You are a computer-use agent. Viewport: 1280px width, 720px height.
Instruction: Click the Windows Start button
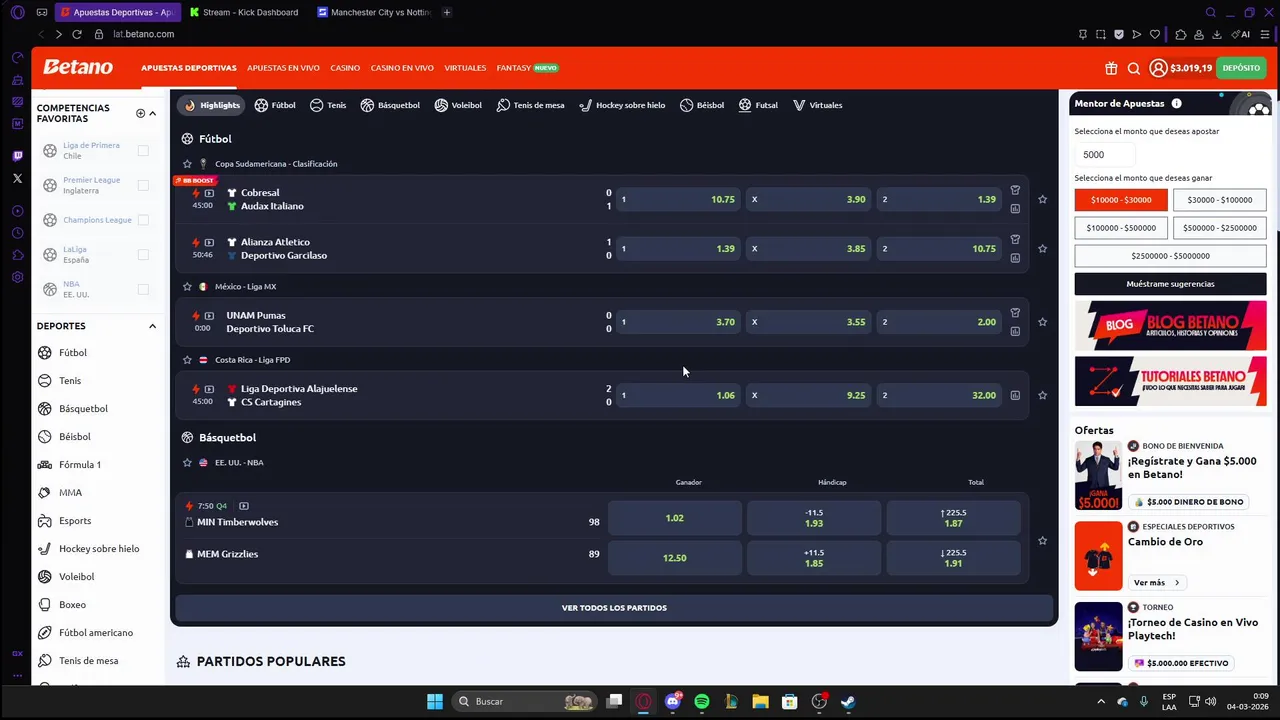(x=435, y=701)
